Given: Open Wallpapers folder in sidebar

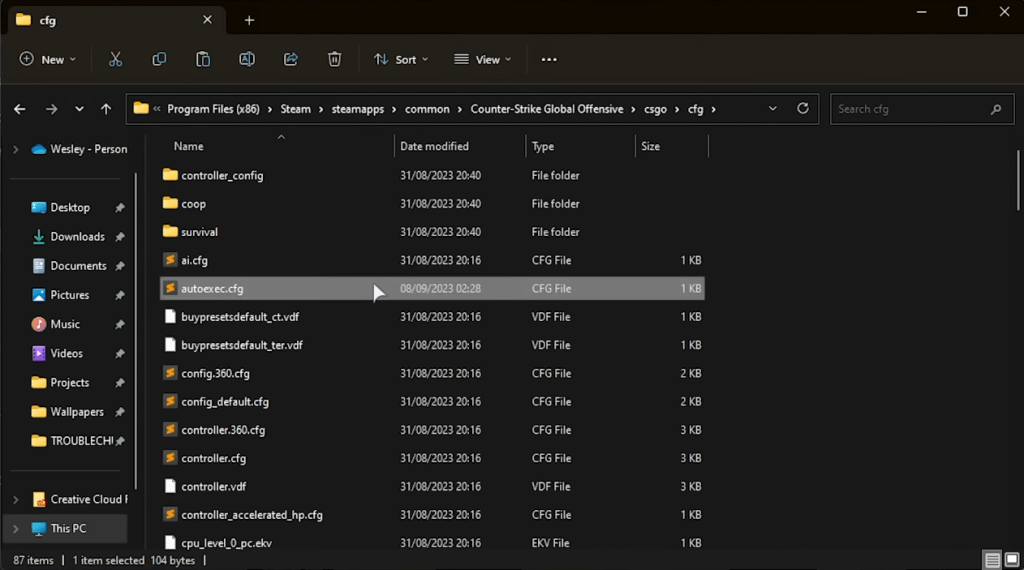Looking at the screenshot, I should coord(76,412).
